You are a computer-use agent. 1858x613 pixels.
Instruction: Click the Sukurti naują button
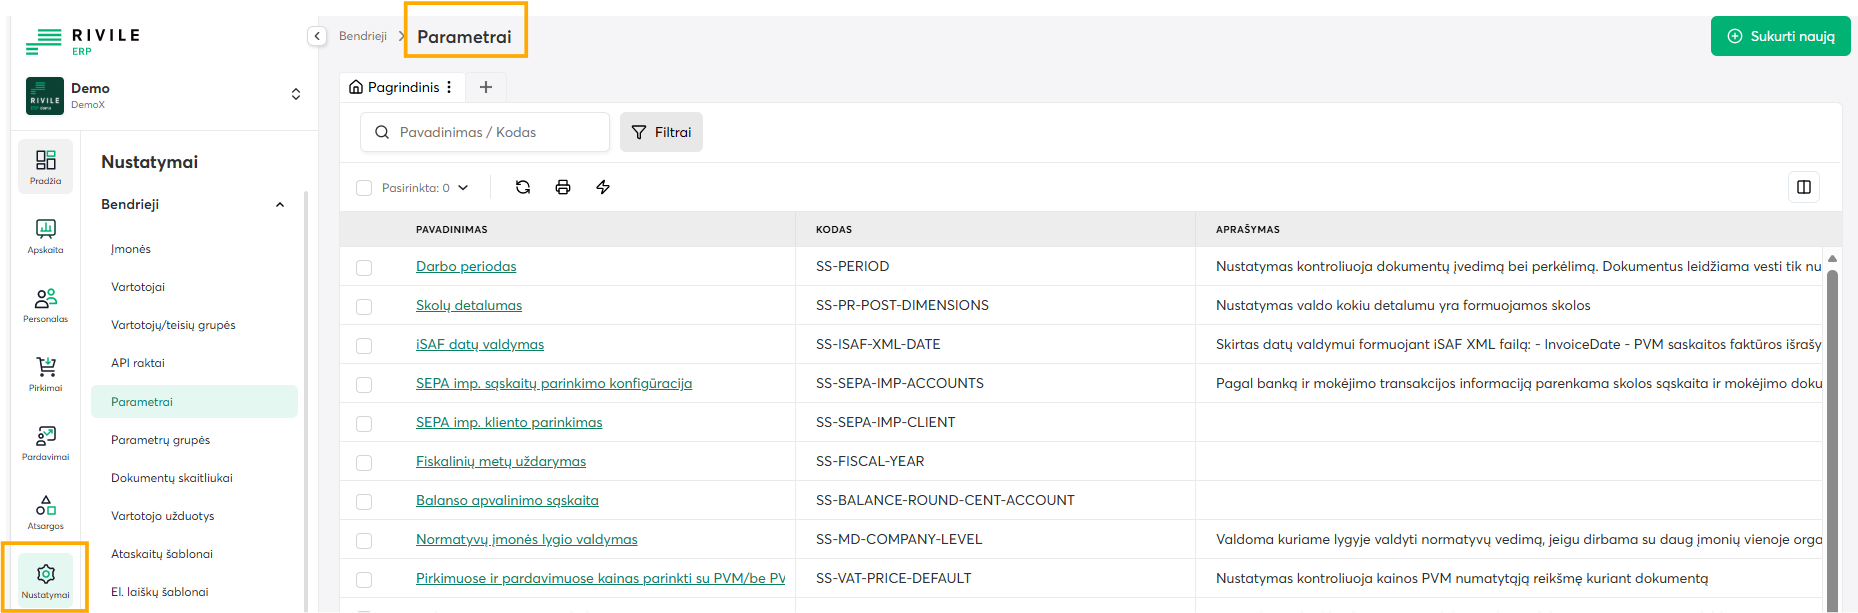pos(1780,36)
